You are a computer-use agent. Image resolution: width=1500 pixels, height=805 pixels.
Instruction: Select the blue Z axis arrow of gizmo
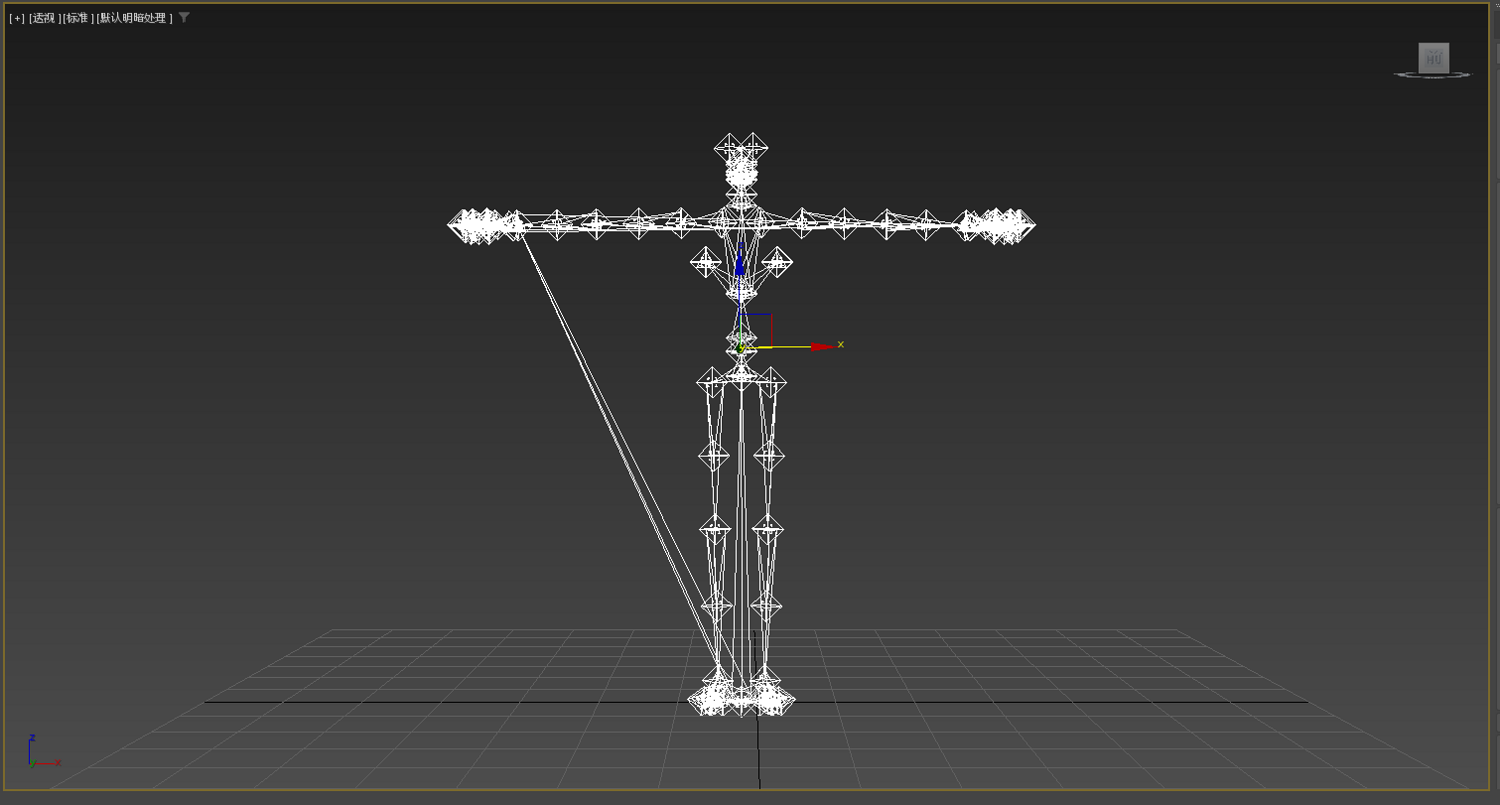click(740, 264)
